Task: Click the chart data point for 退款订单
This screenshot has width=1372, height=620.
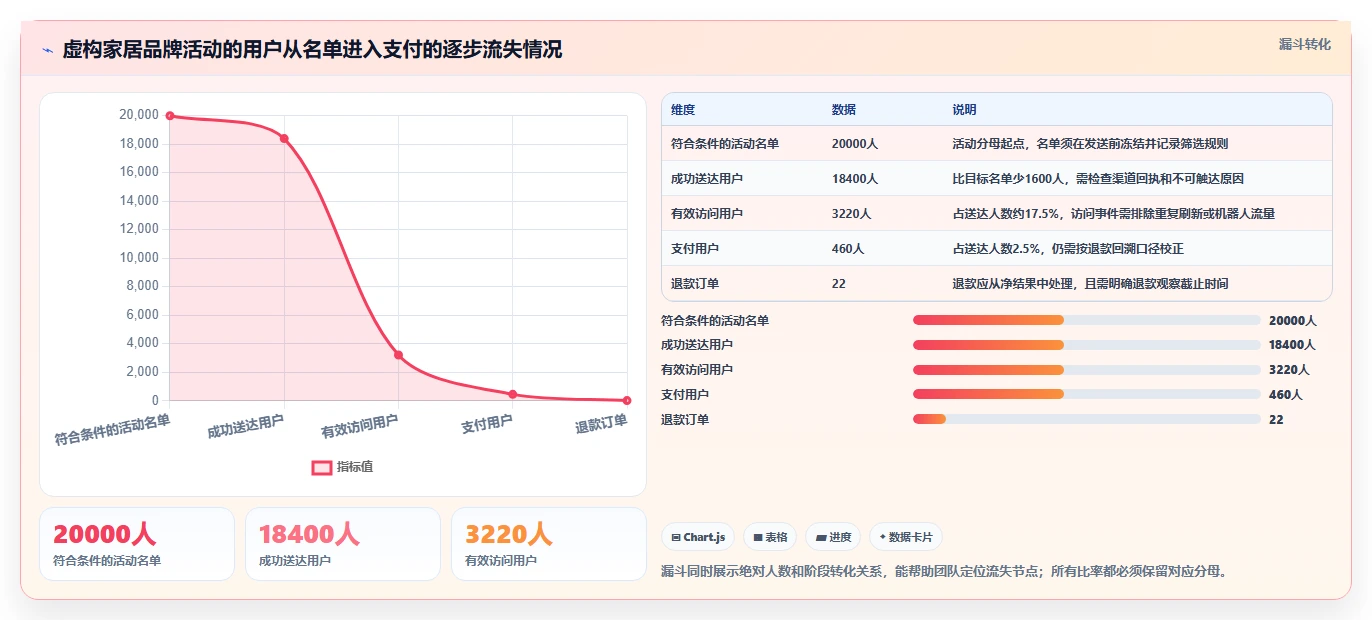Action: pos(627,400)
